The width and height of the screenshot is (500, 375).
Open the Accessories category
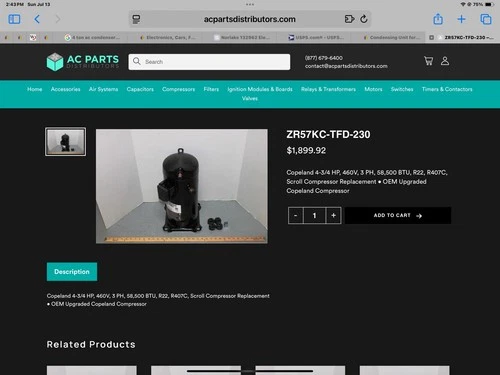(65, 89)
